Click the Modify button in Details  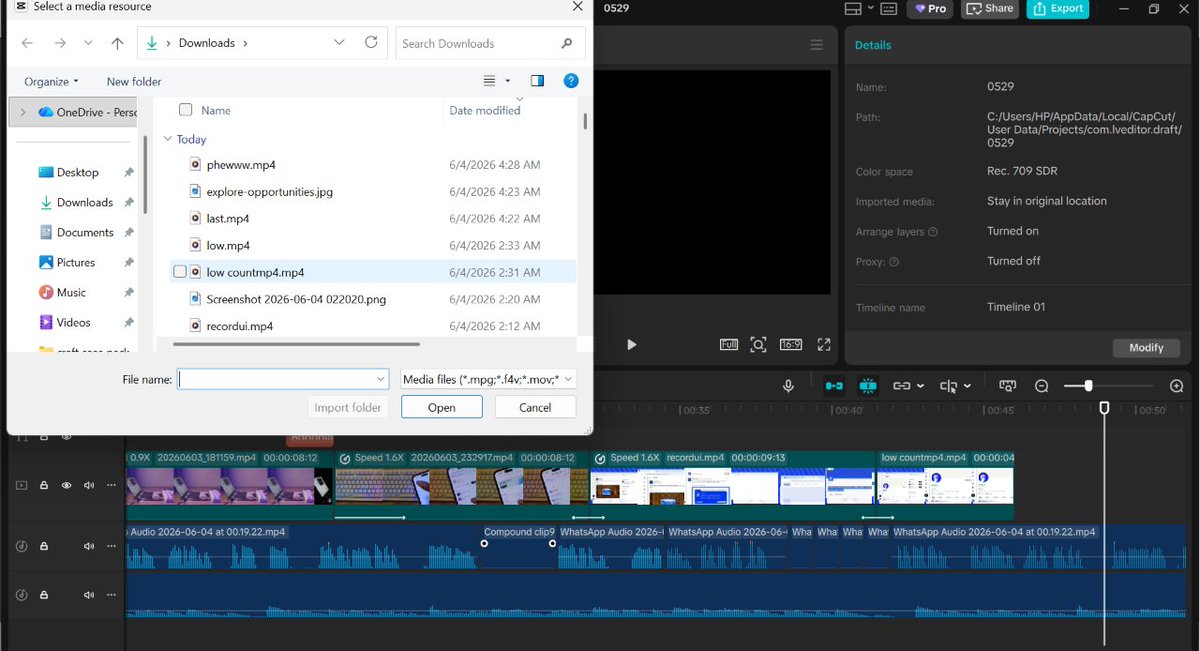point(1146,348)
